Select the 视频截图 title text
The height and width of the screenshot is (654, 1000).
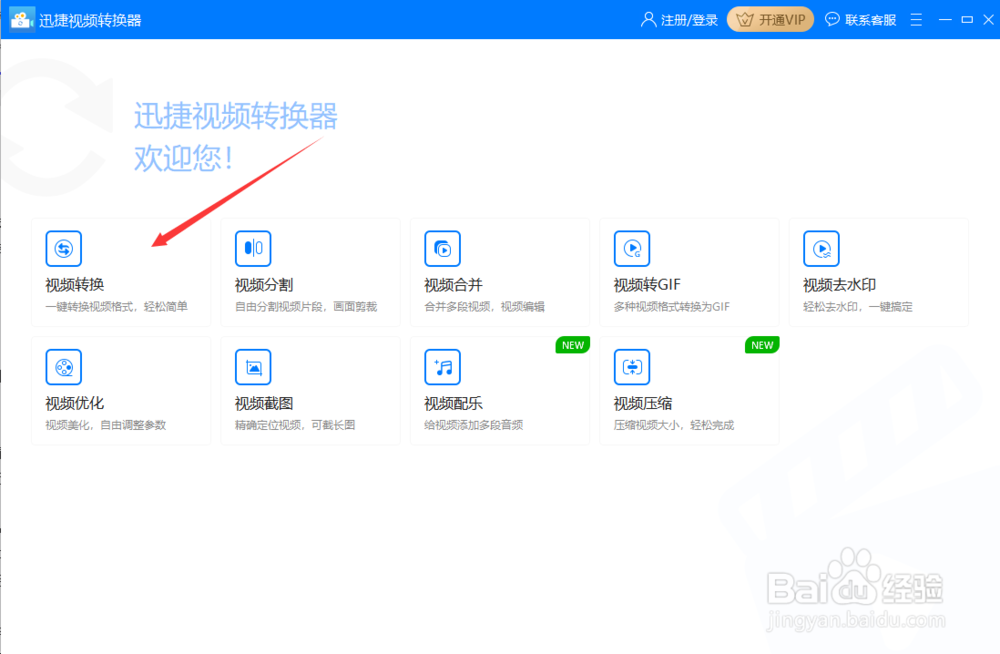(264, 403)
